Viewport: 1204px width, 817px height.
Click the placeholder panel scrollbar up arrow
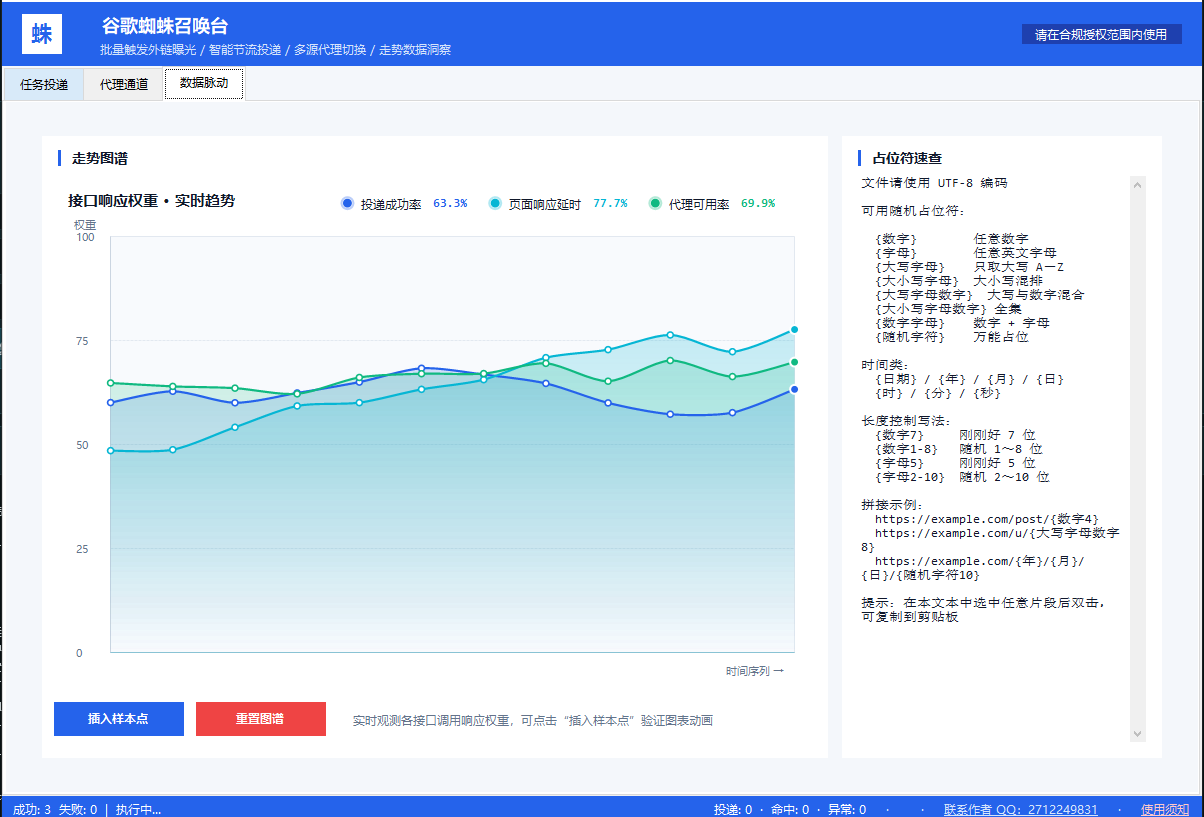point(1137,184)
